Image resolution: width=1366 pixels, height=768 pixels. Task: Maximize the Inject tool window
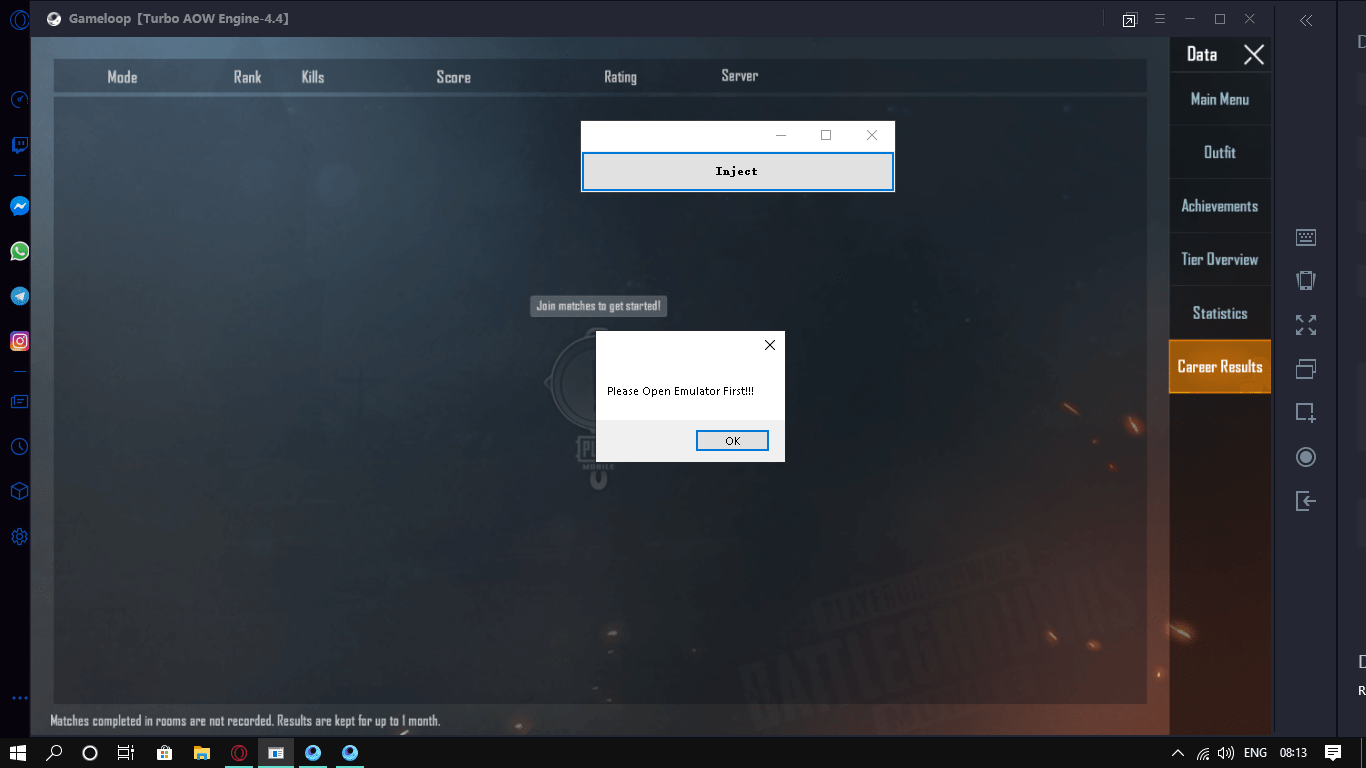coord(826,136)
